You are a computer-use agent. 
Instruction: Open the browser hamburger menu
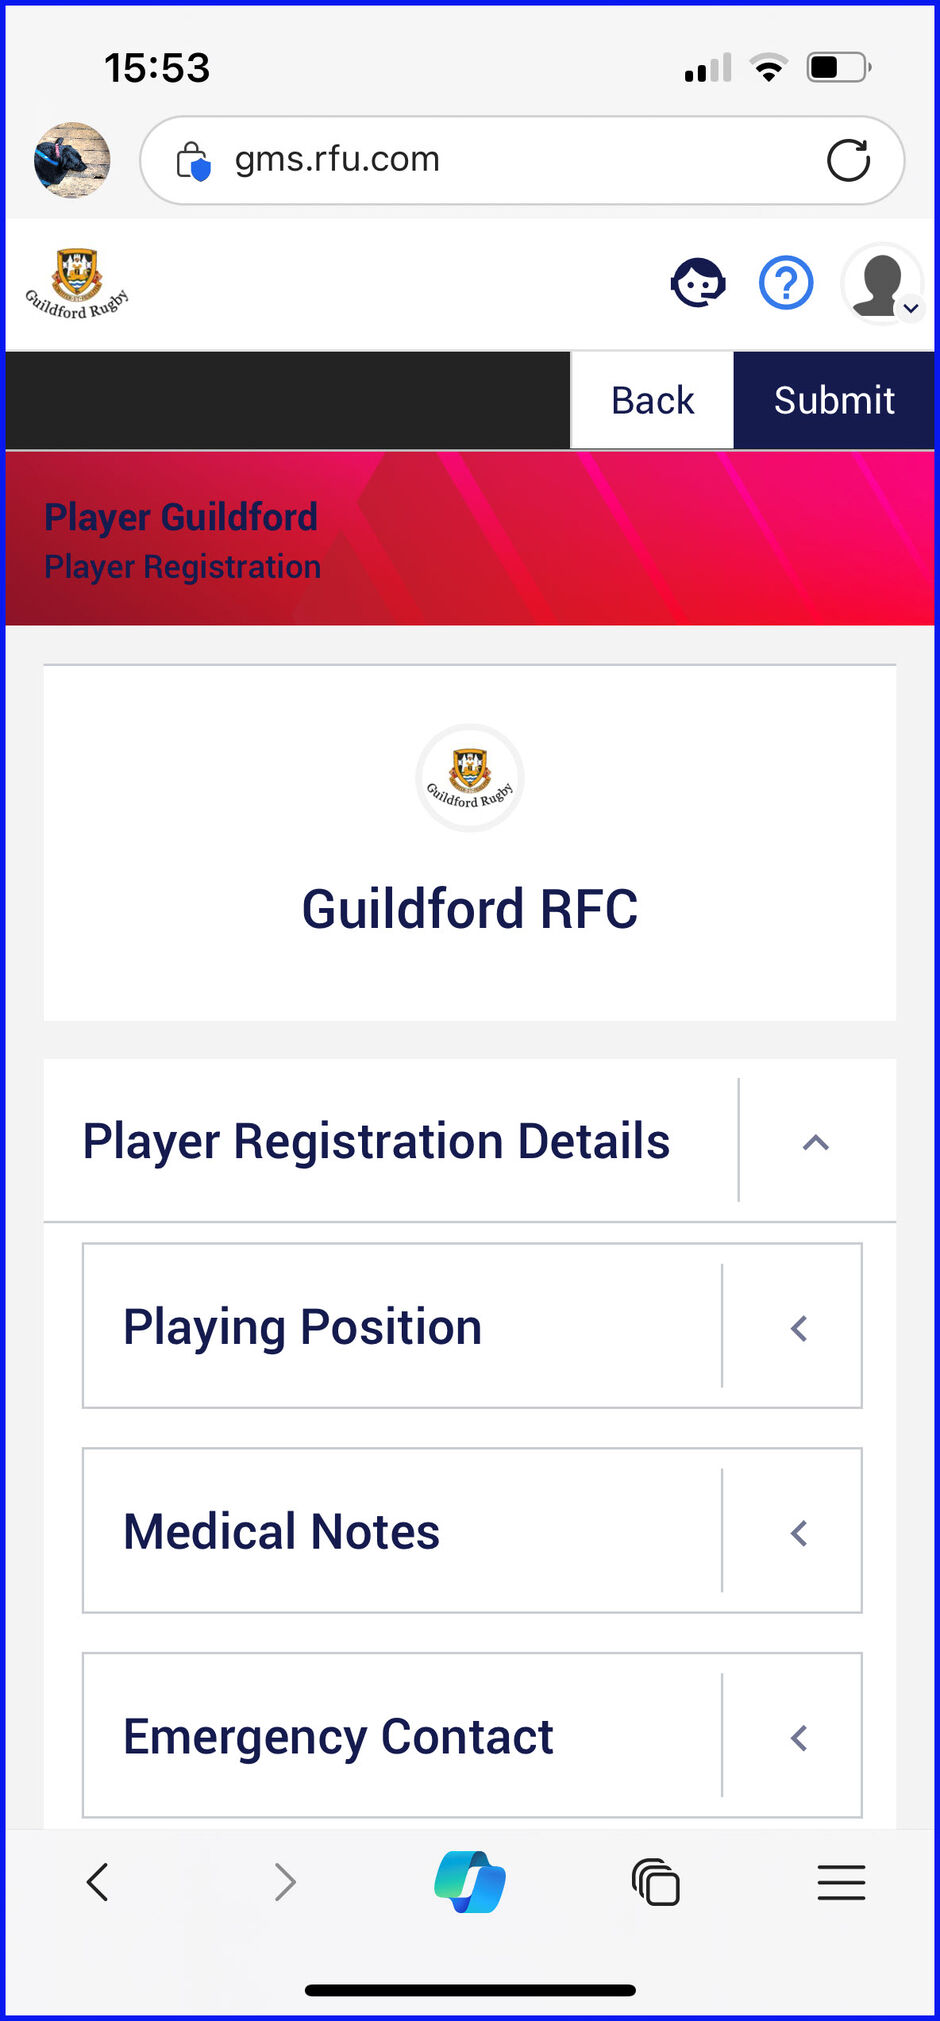841,1882
